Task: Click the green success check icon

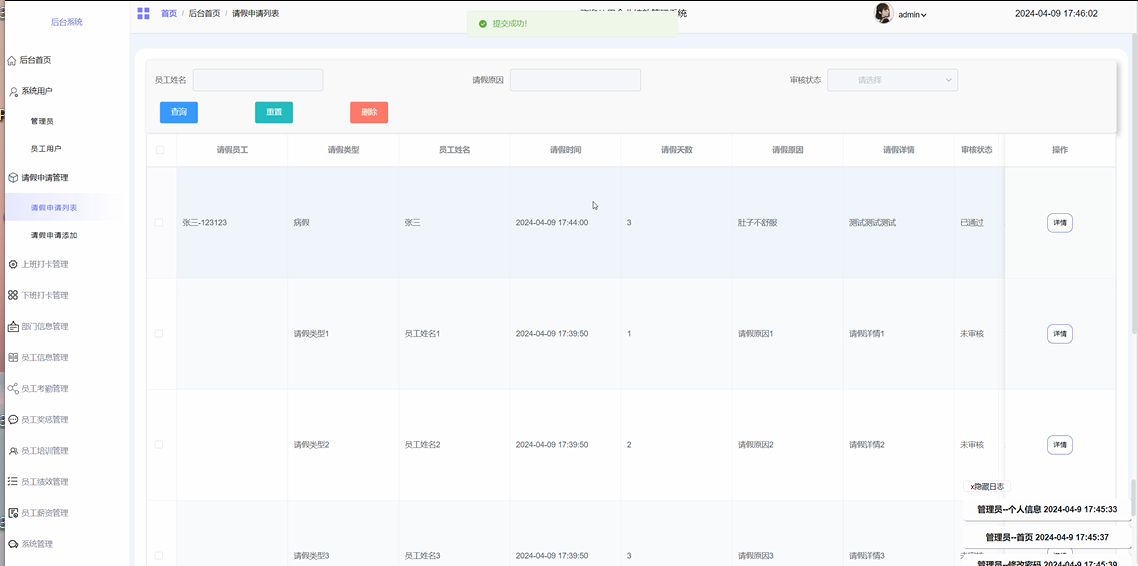Action: 483,24
